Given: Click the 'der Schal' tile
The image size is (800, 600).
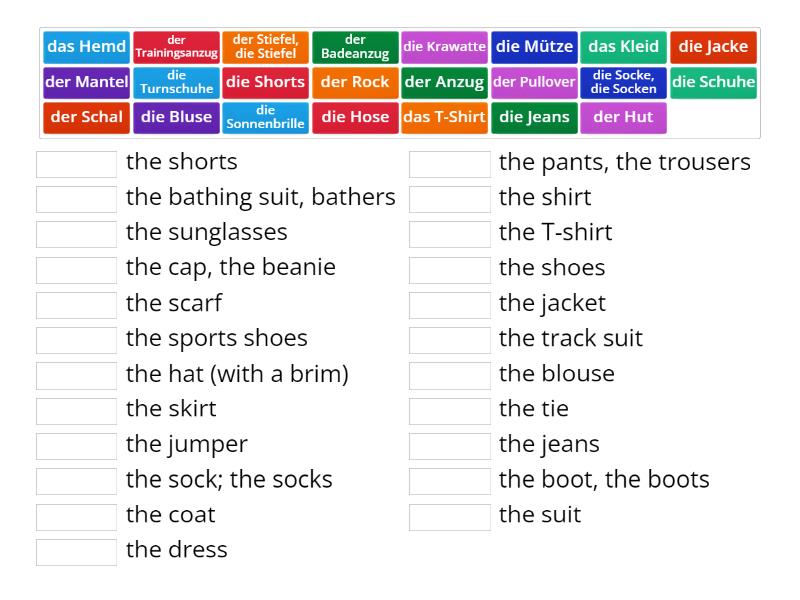Looking at the screenshot, I should click(x=87, y=117).
